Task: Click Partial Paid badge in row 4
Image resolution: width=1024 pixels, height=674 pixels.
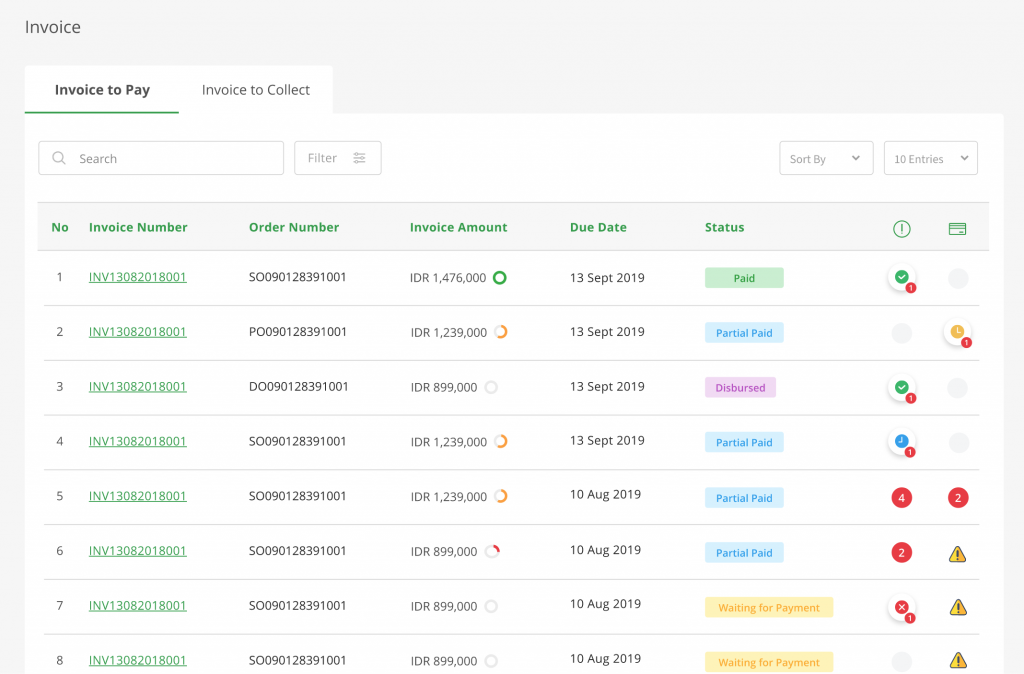Action: coord(744,442)
